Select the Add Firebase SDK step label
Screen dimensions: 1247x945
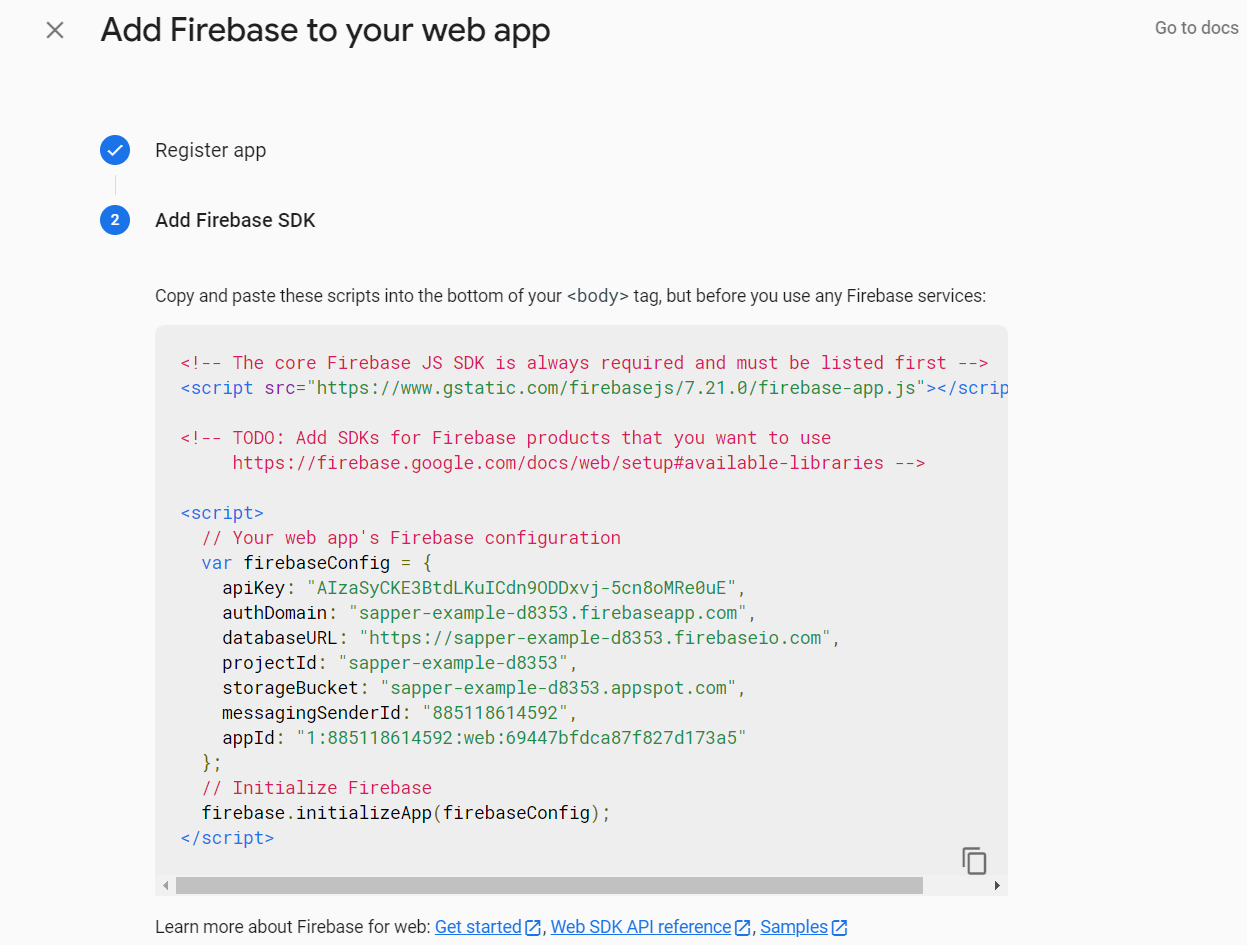click(235, 220)
